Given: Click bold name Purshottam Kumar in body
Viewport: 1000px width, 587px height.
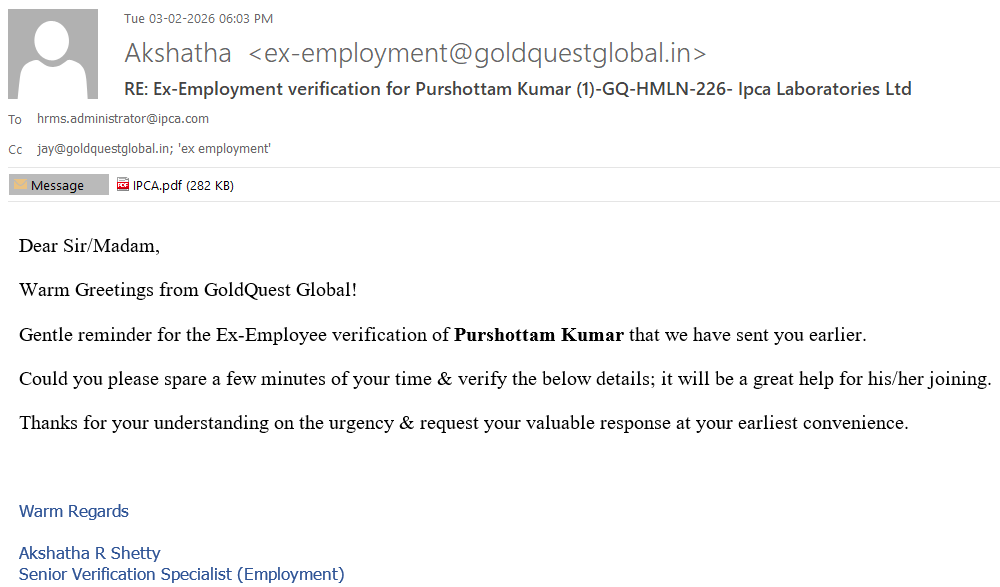Looking at the screenshot, I should pyautogui.click(x=538, y=335).
